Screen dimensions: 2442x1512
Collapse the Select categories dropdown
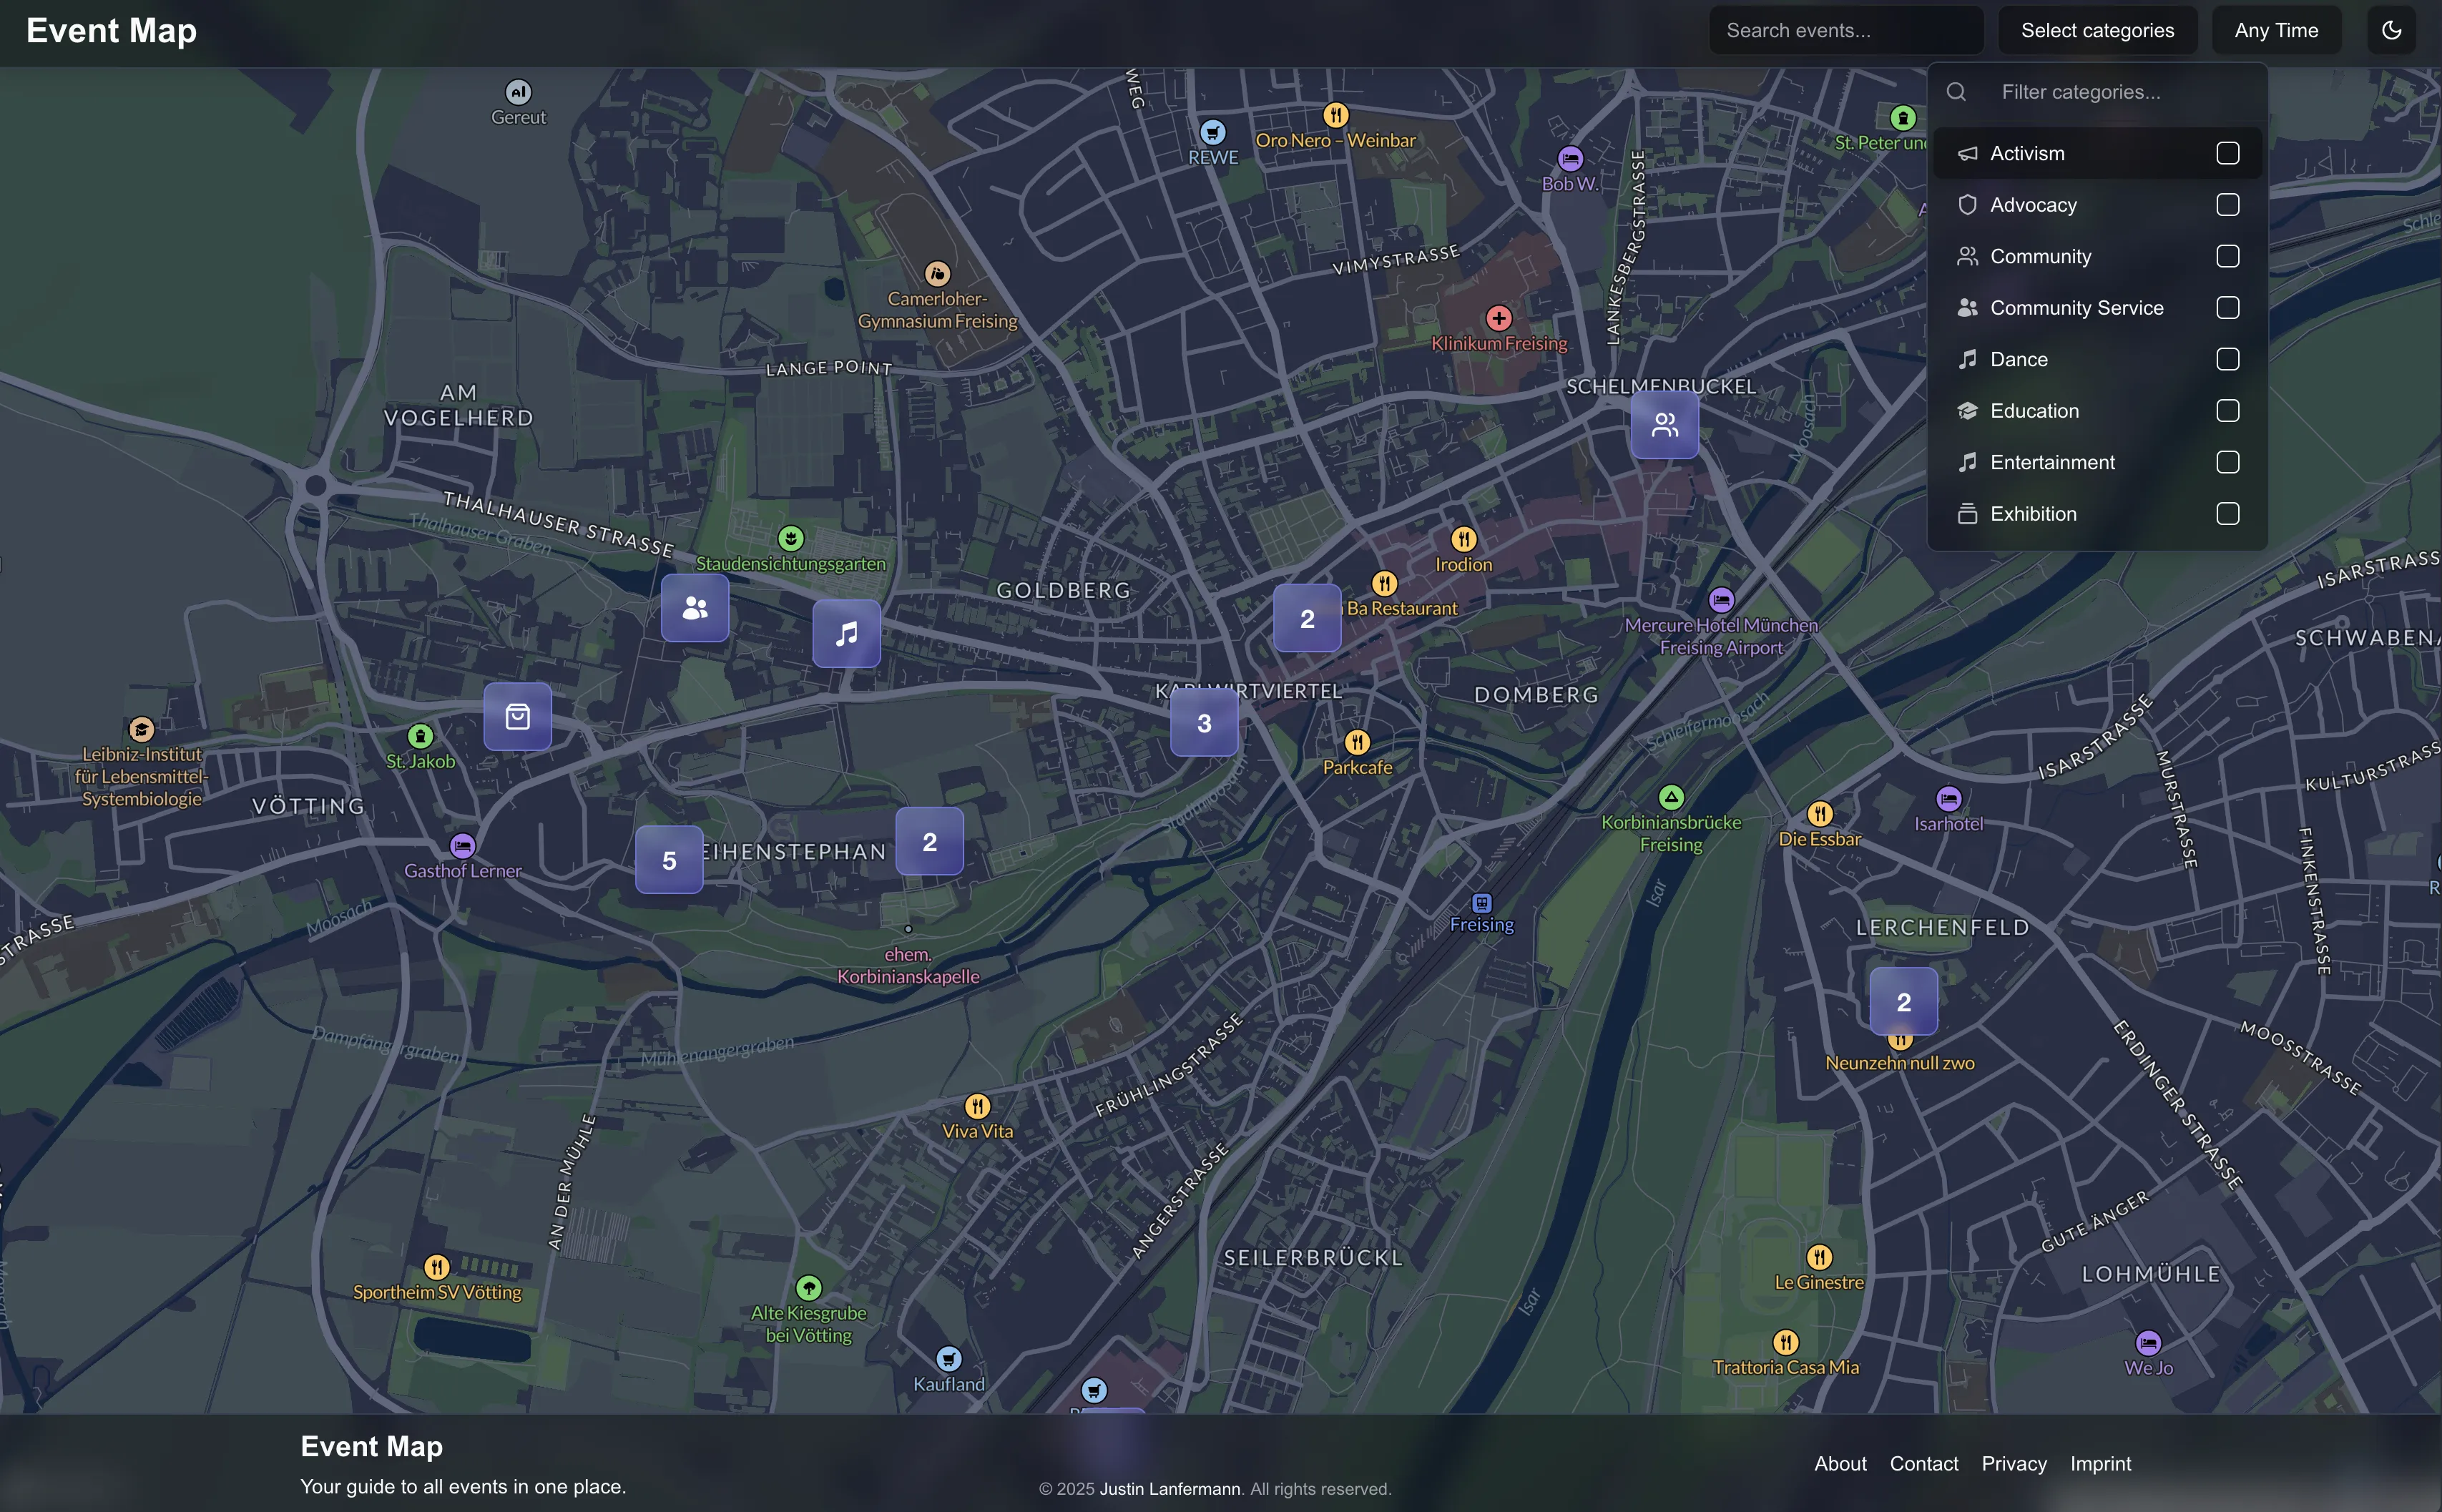[2097, 30]
